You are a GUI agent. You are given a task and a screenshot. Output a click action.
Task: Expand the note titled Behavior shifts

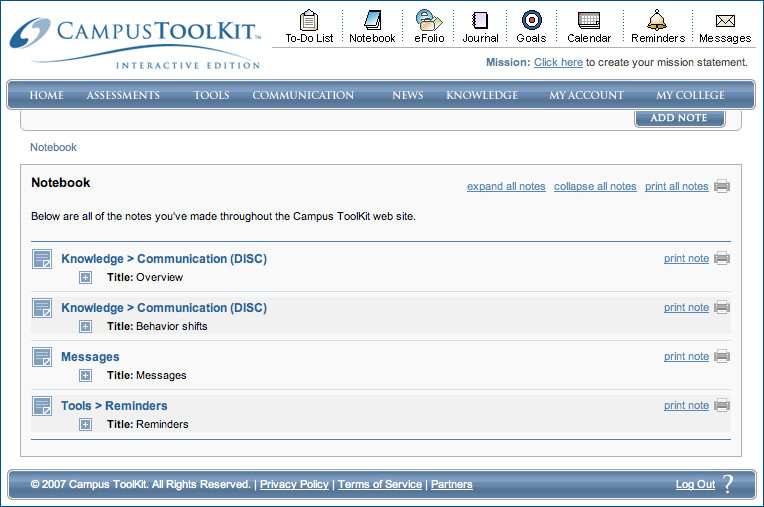pos(85,326)
